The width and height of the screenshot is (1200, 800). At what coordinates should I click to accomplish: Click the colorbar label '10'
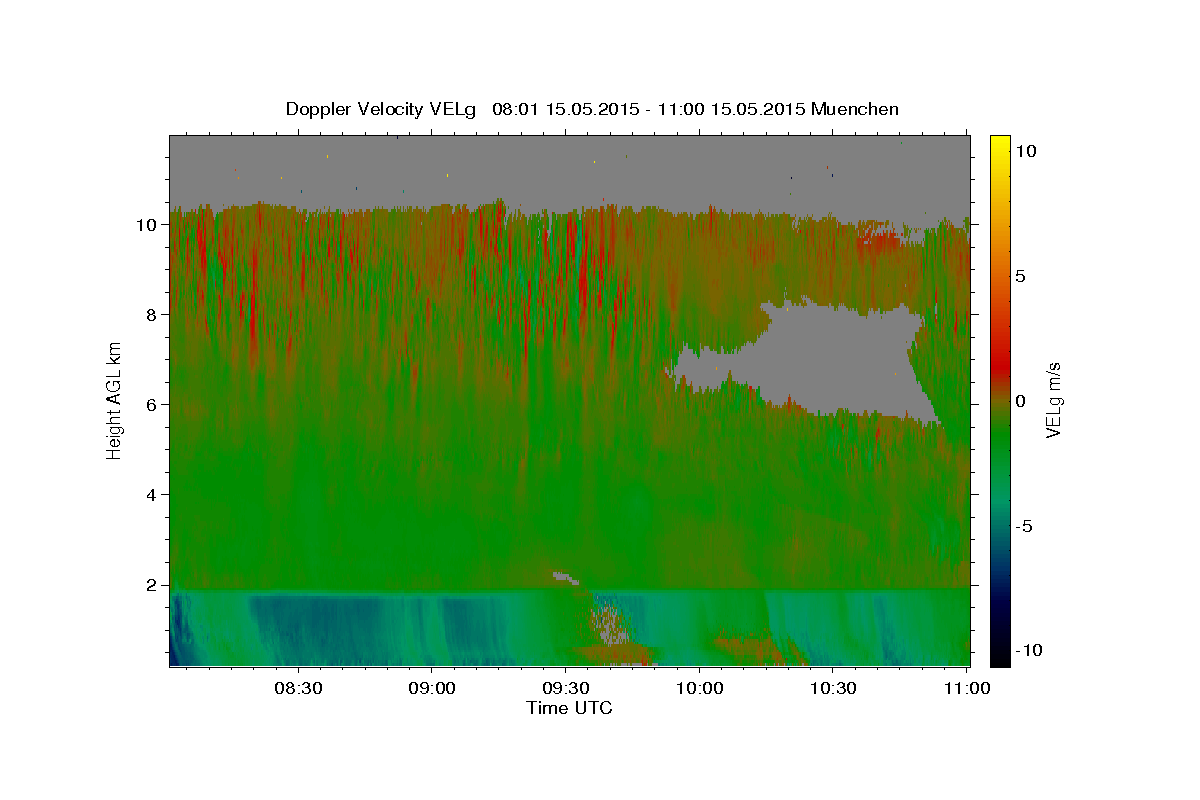point(1026,151)
